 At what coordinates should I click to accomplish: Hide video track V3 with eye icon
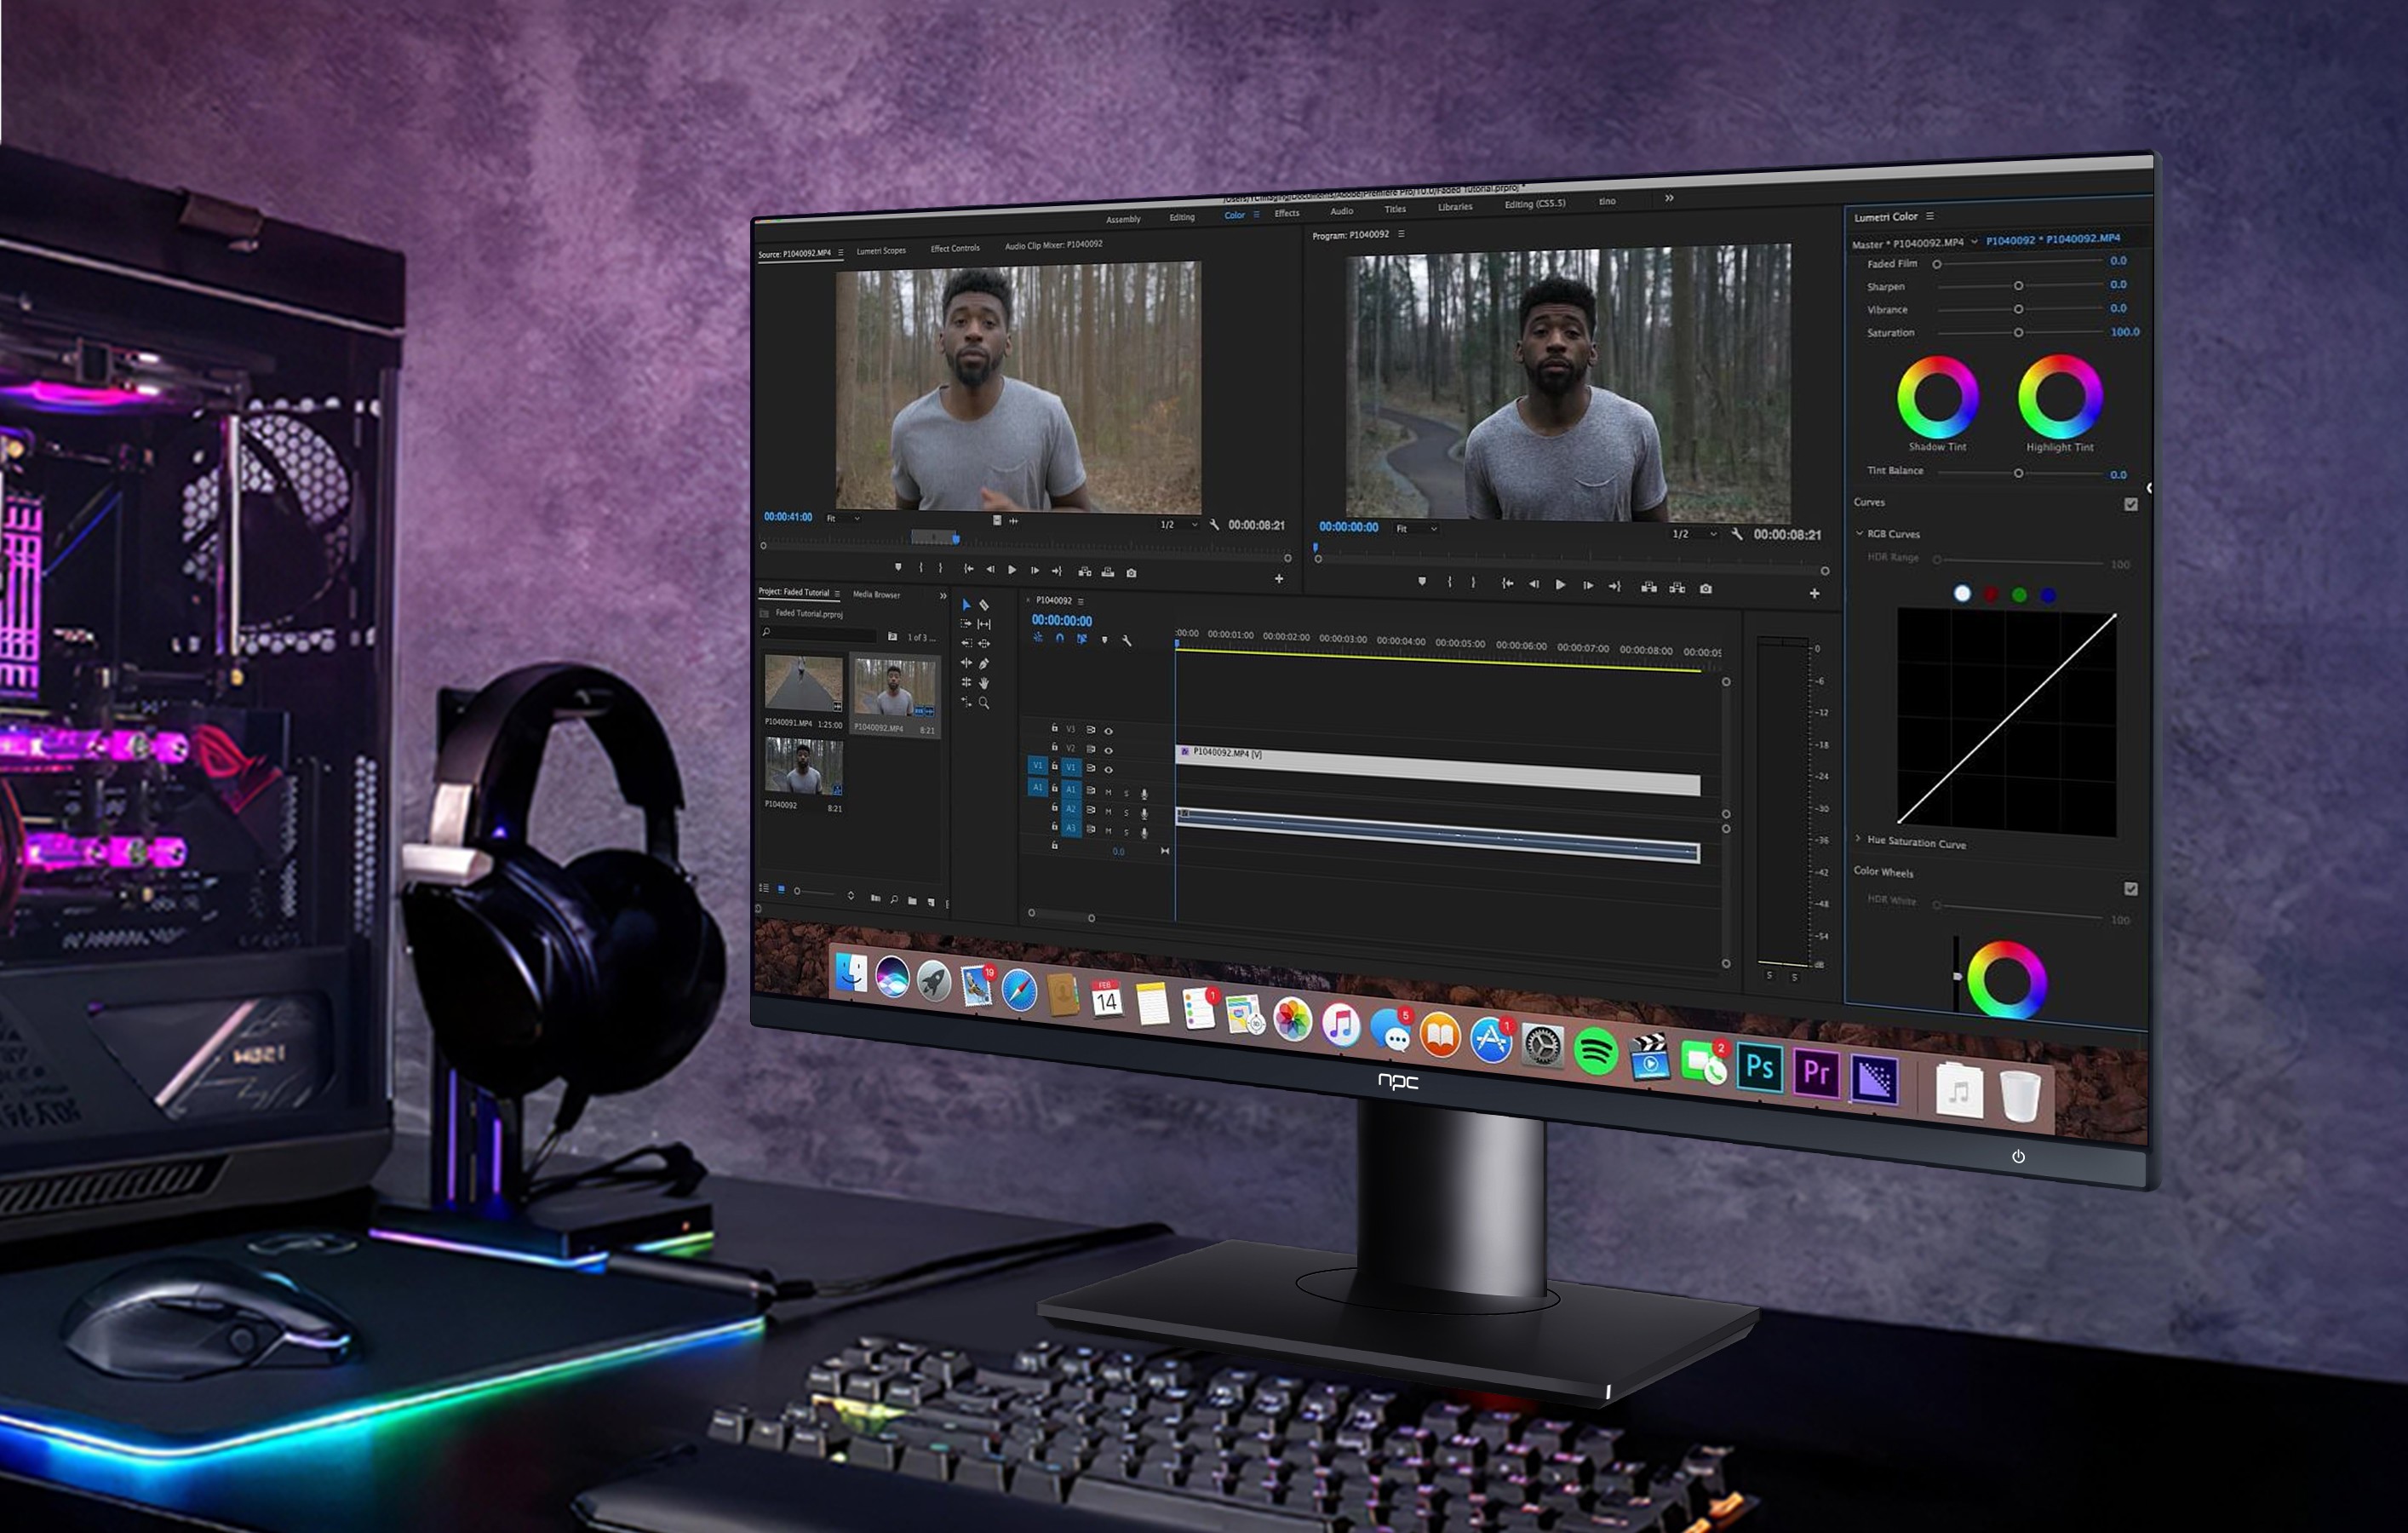(x=1108, y=731)
